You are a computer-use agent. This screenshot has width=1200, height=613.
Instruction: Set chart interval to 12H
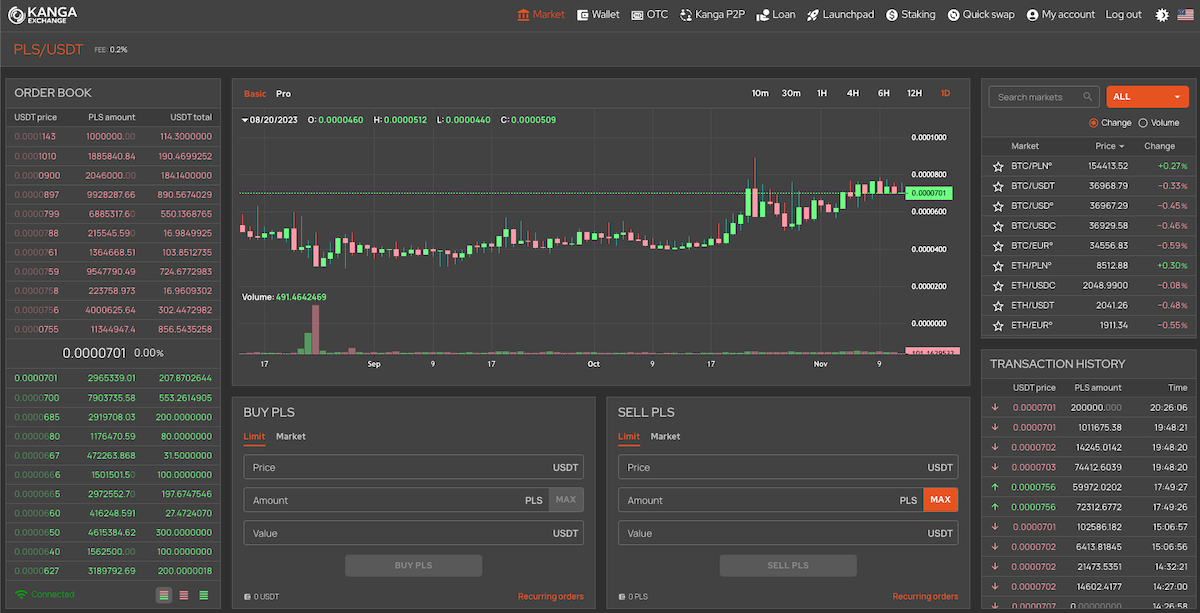click(x=914, y=93)
